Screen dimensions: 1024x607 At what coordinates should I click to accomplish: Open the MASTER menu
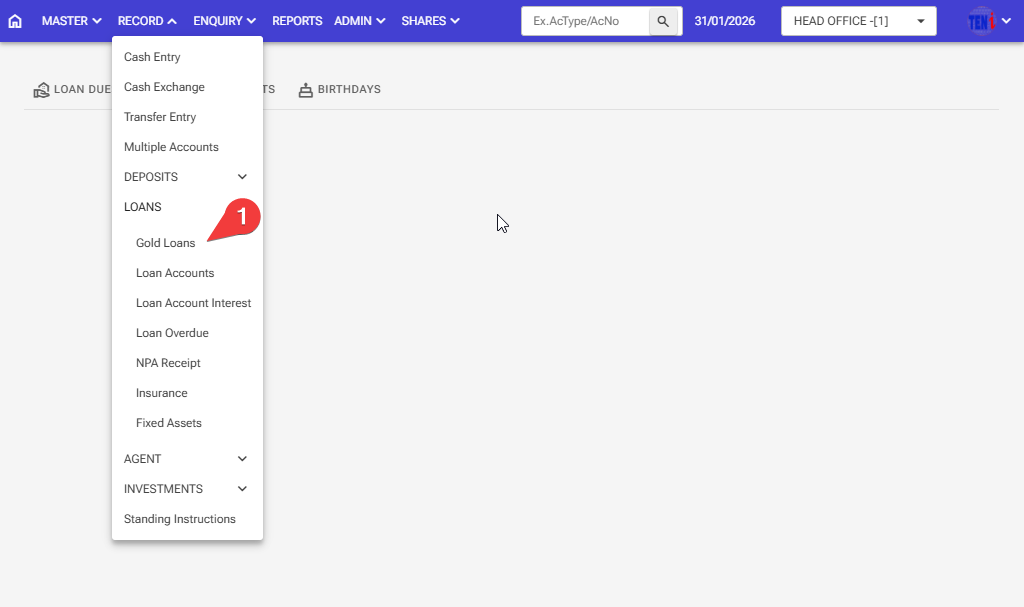pyautogui.click(x=71, y=21)
